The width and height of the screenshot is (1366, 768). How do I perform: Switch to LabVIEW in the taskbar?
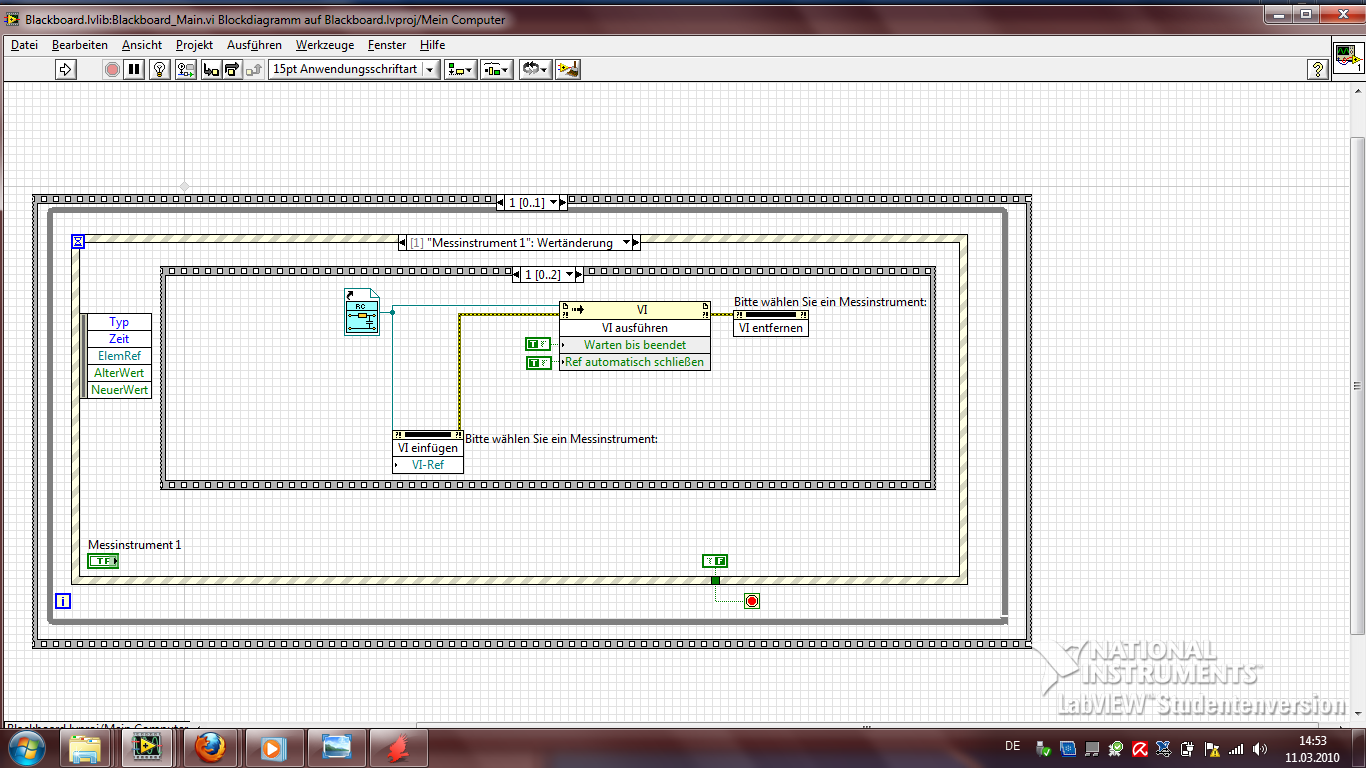click(148, 747)
